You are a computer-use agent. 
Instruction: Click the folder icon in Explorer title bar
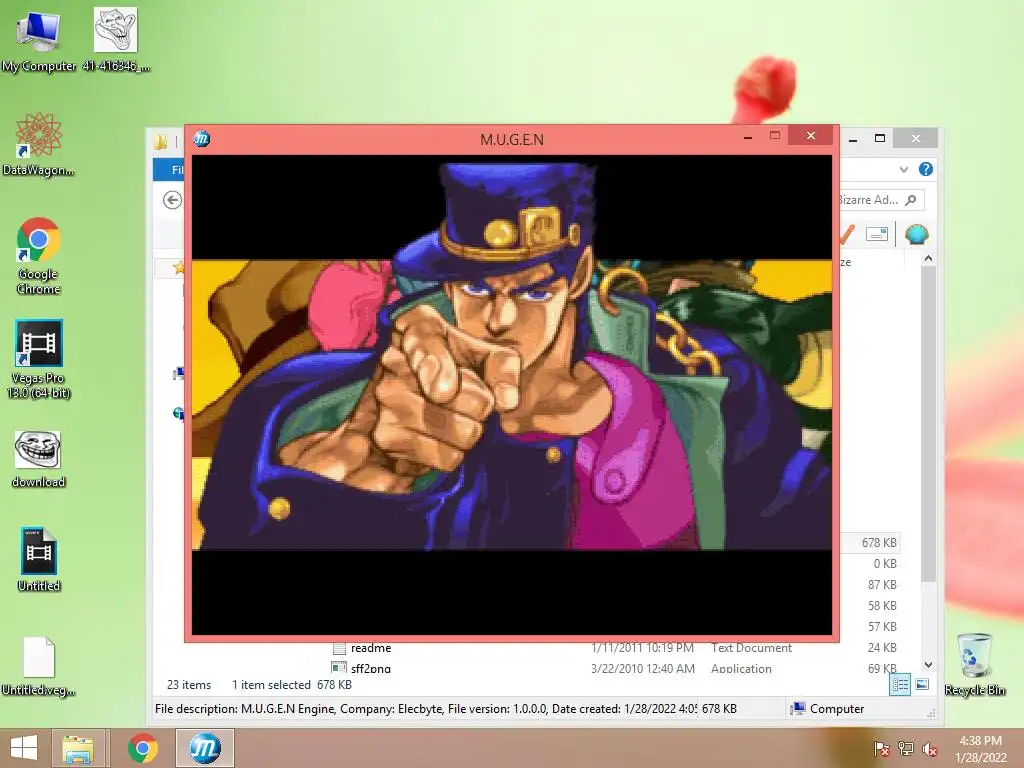(x=161, y=141)
